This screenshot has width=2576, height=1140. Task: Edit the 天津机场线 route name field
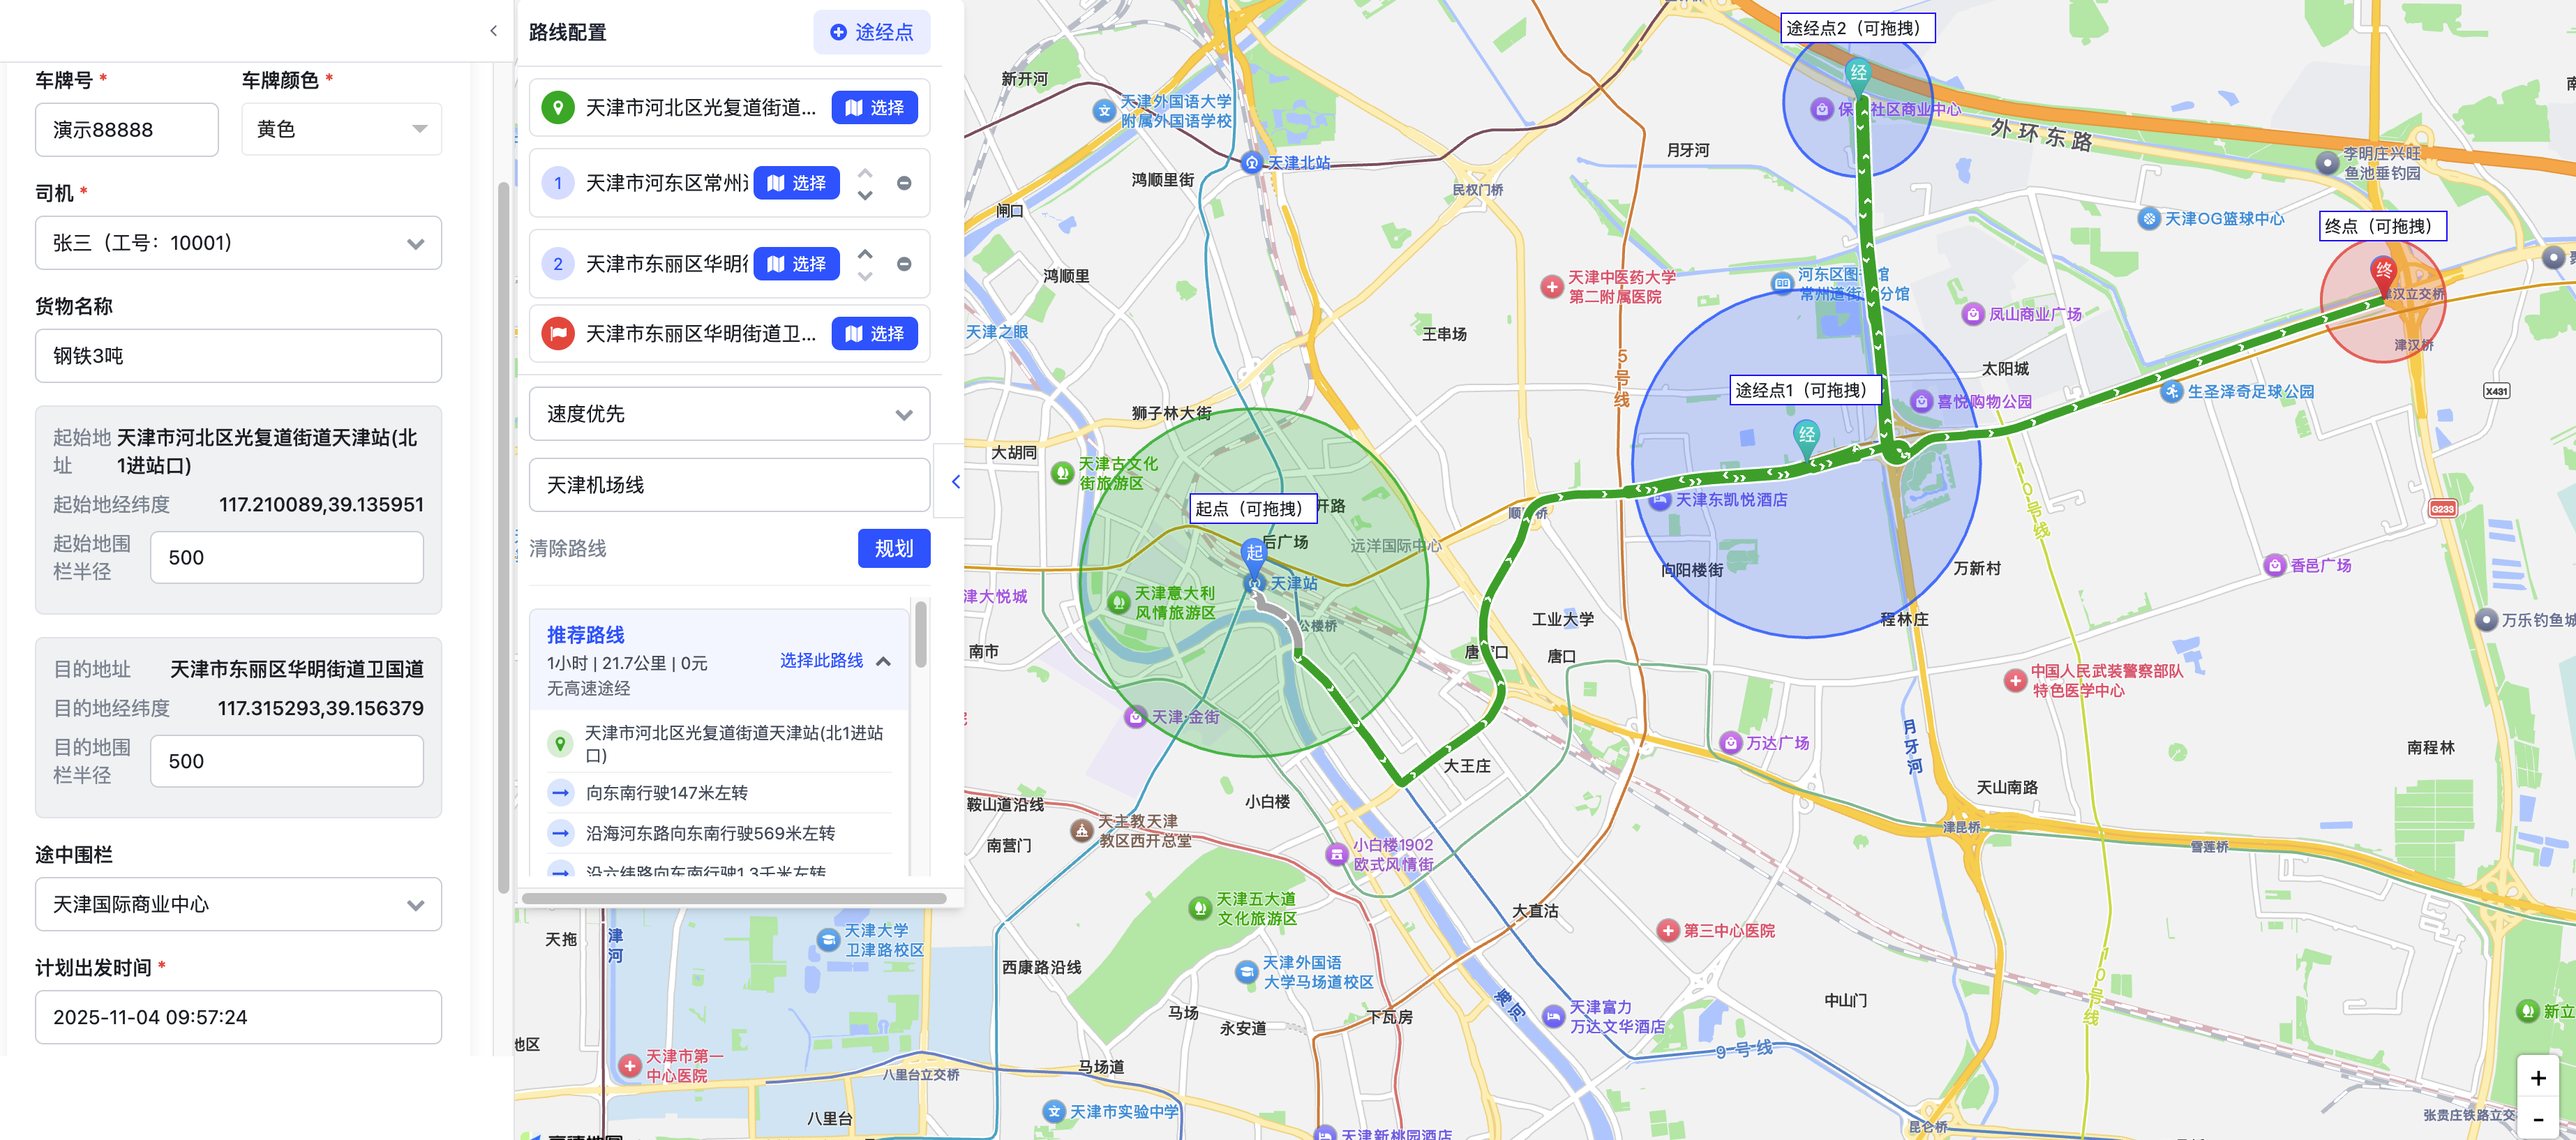729,485
